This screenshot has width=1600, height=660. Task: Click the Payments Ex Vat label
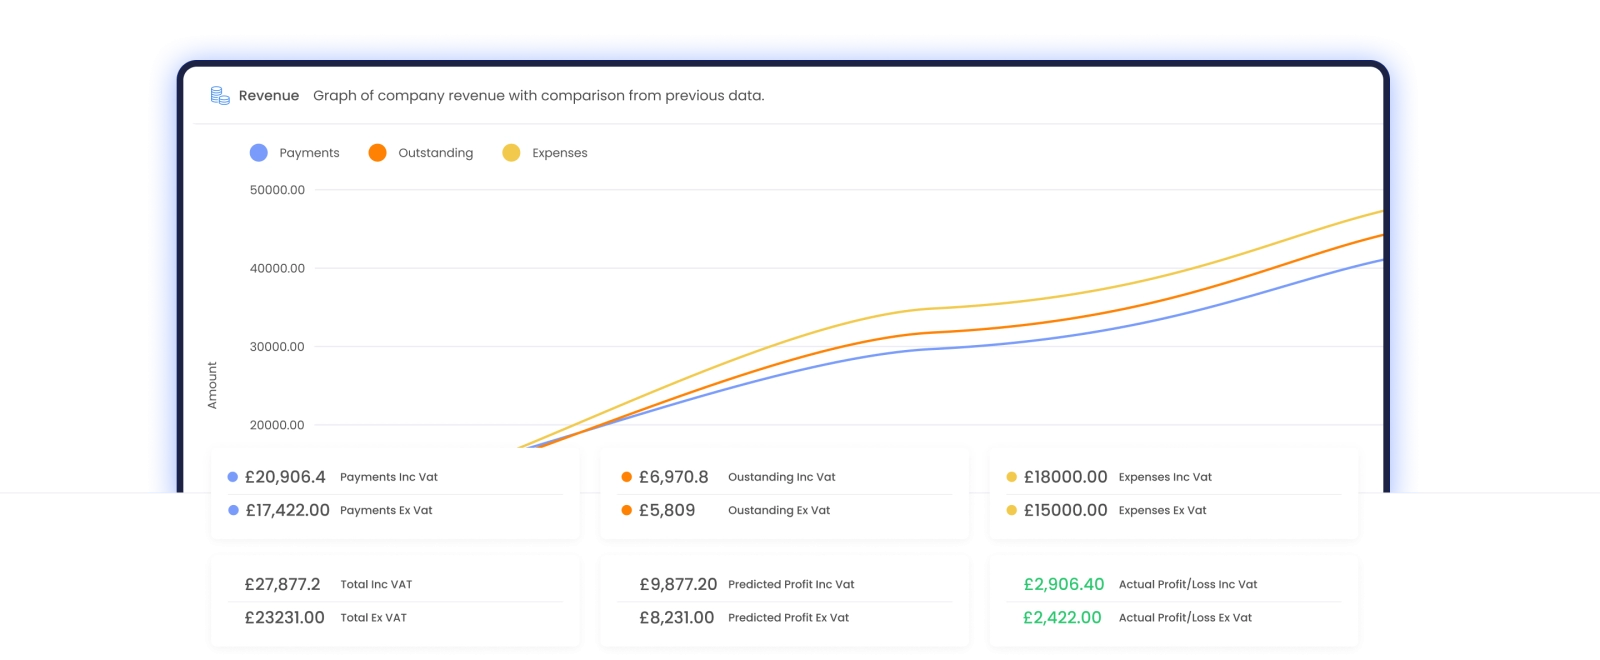(386, 510)
